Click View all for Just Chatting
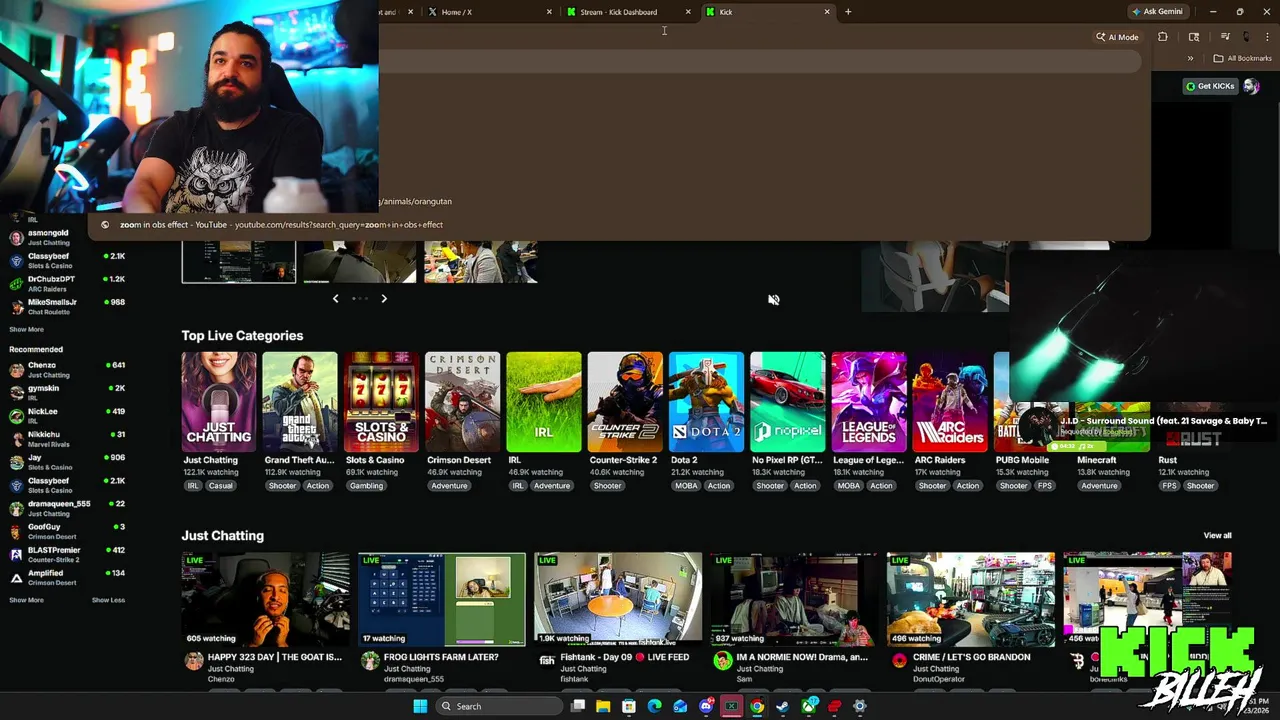This screenshot has height=720, width=1280. point(1217,536)
